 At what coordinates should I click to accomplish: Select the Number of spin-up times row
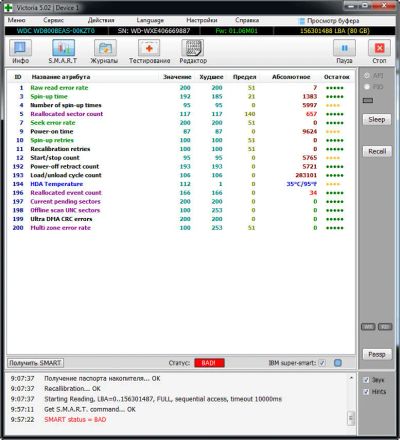pos(181,105)
